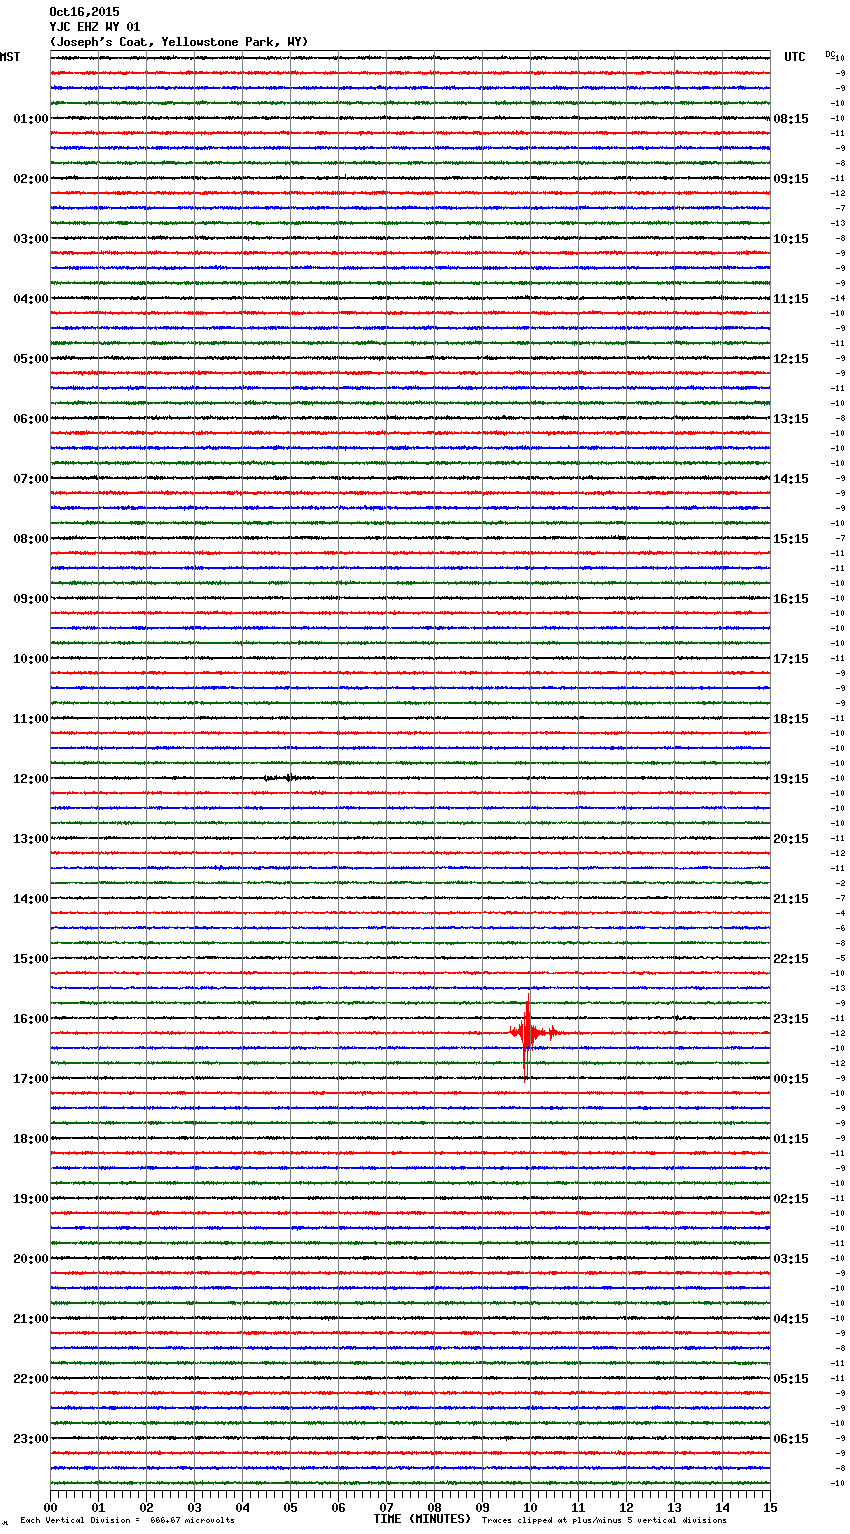Screen dimensions: 850x1534
Task: Click the '18:15' UTC time label
Action: click(x=791, y=719)
